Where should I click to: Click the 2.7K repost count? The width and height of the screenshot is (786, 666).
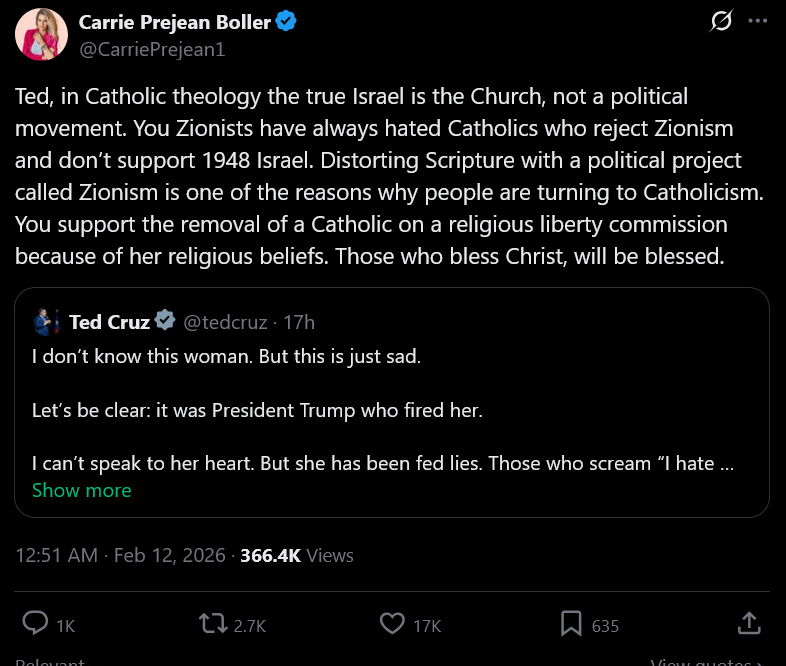click(x=249, y=626)
